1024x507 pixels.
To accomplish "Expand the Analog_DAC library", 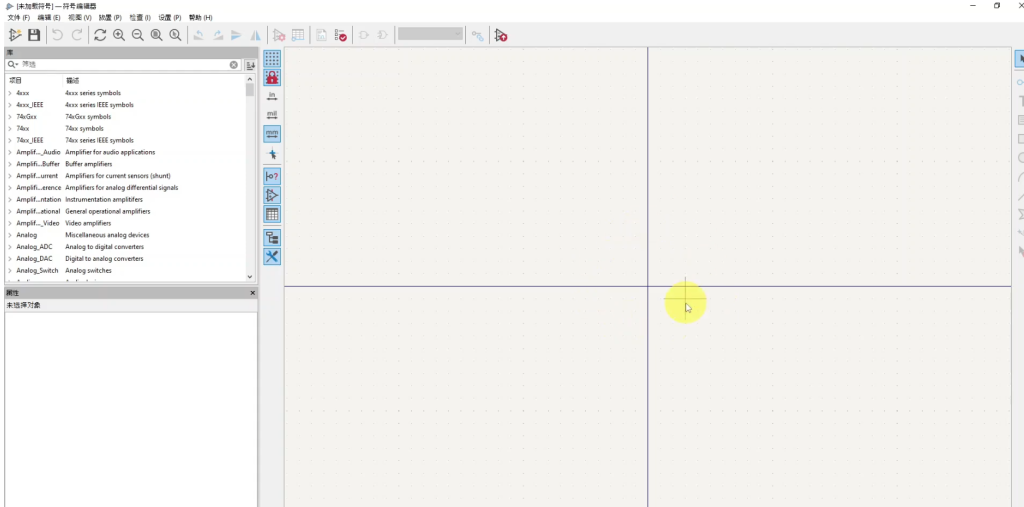I will pyautogui.click(x=10, y=259).
